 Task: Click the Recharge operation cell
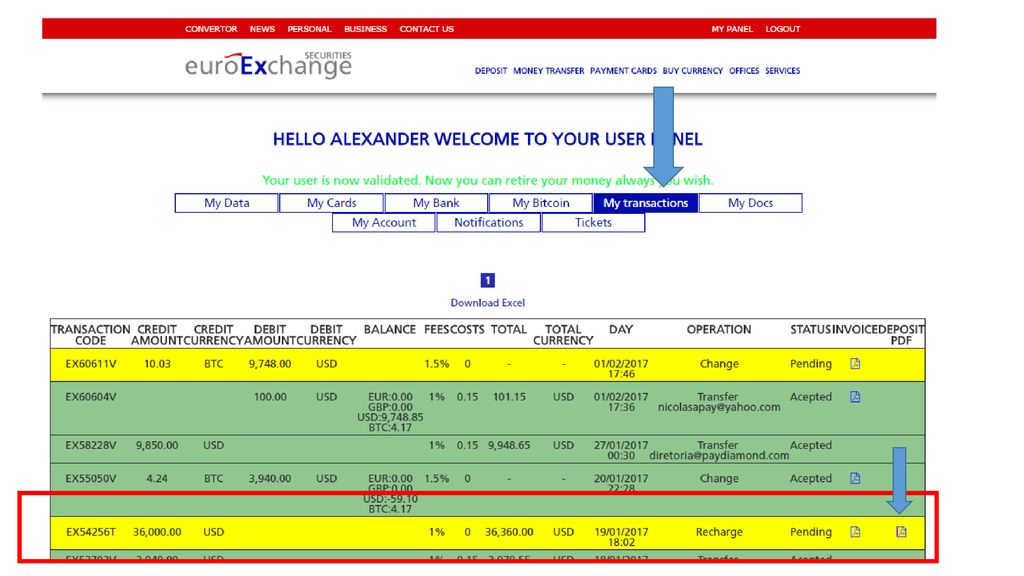pos(719,532)
